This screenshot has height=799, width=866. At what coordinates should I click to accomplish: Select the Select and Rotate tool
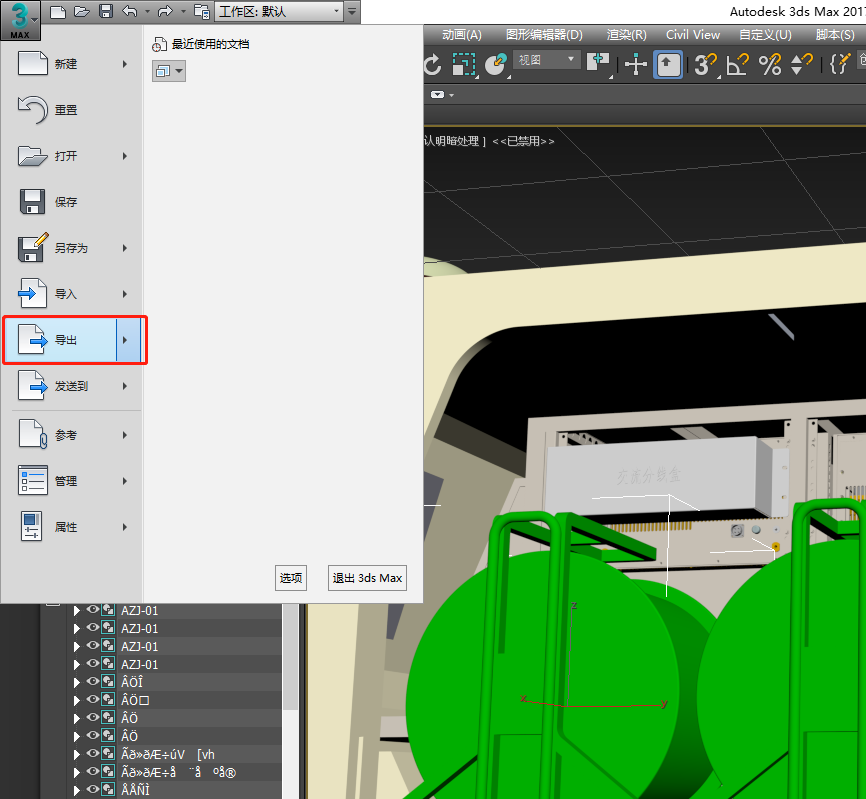click(x=434, y=65)
